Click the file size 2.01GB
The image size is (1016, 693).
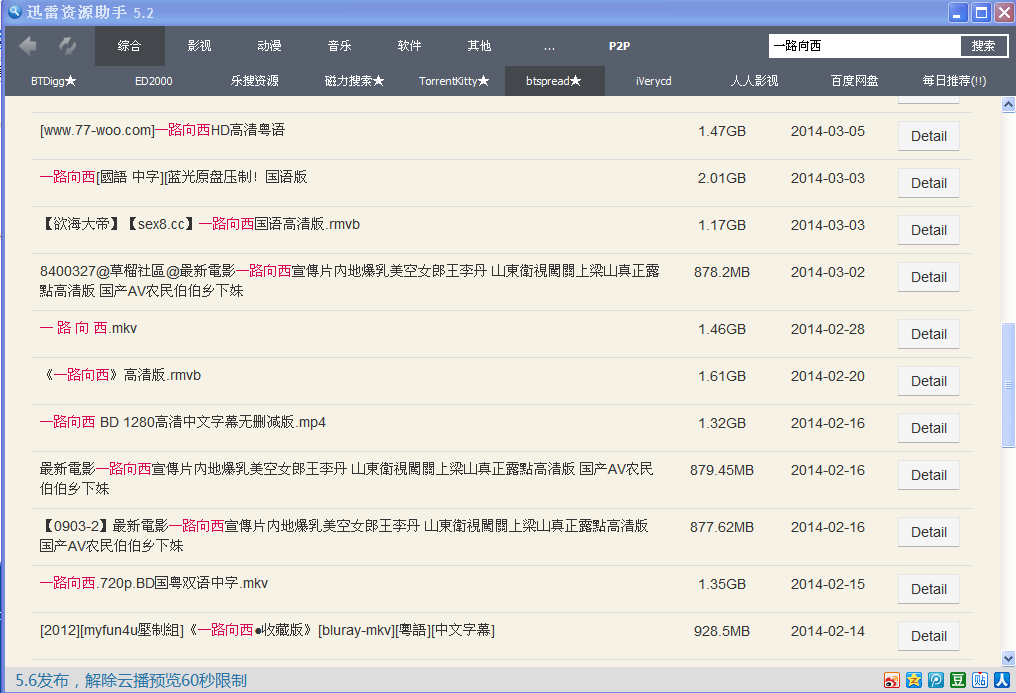[722, 178]
